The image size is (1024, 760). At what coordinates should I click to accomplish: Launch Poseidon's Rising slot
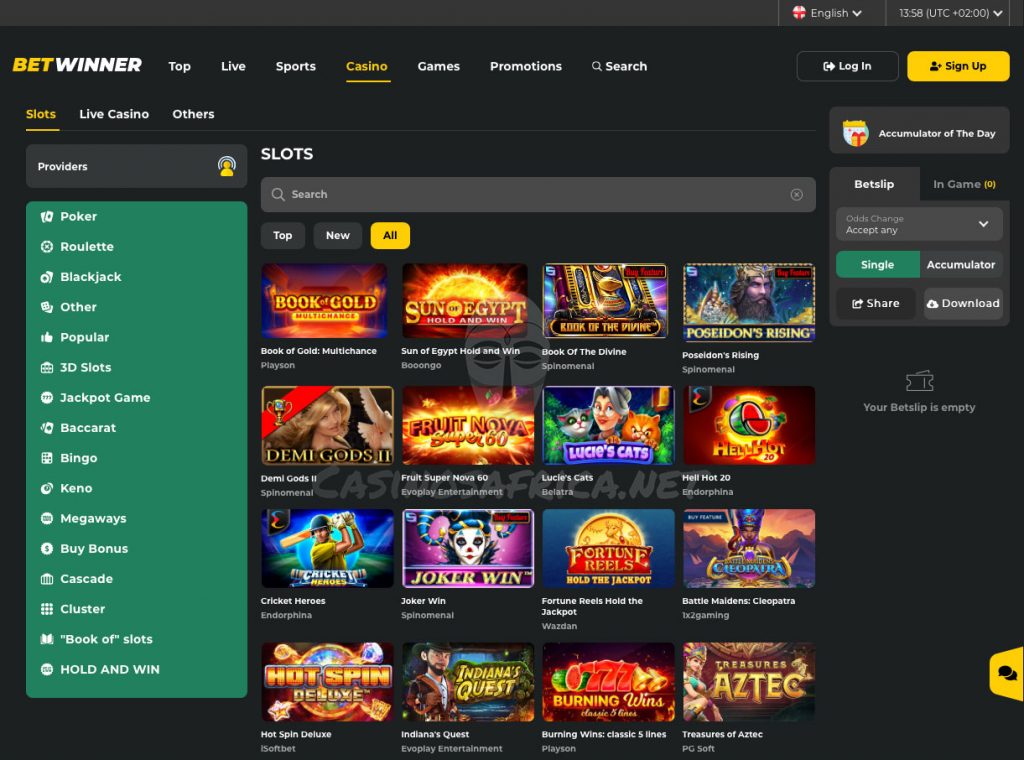point(748,303)
